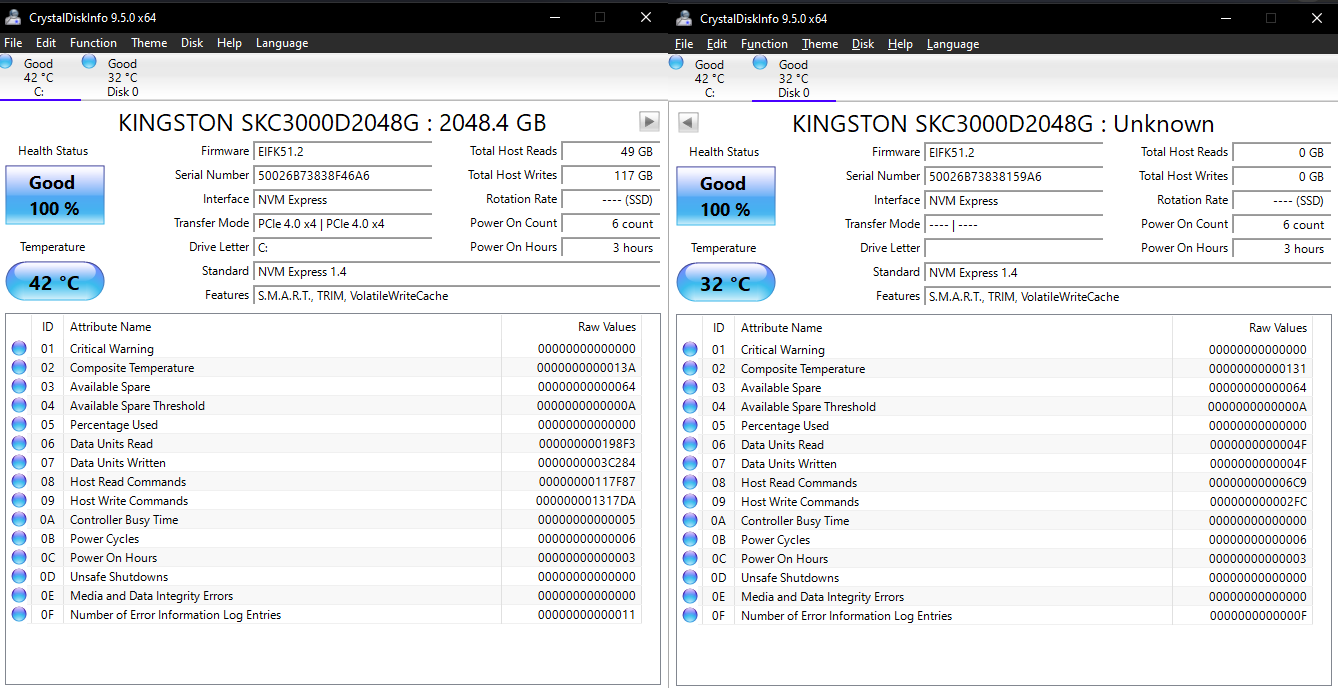Select Disk 0 tab in left window
Screen dimensions: 1338x688
(122, 77)
